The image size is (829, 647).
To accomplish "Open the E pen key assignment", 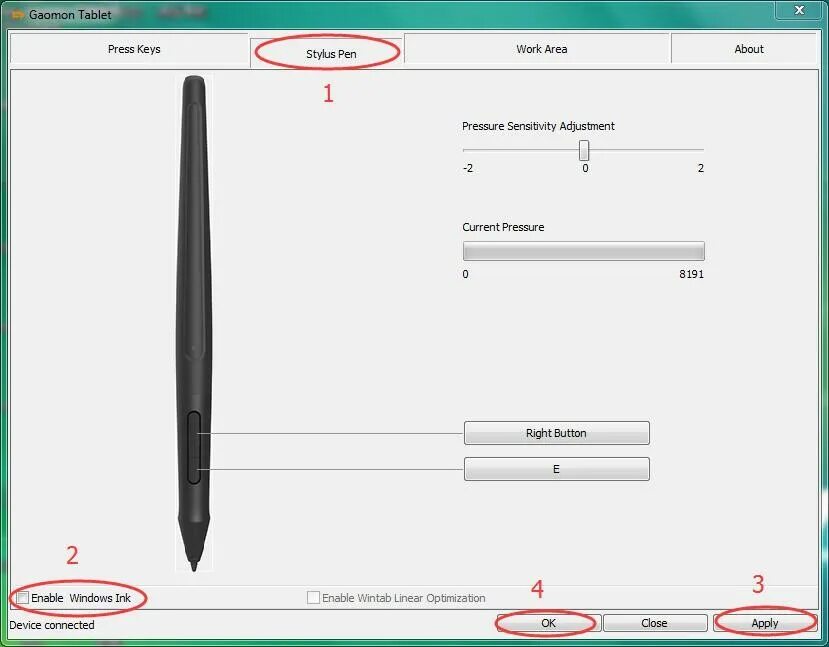I will pyautogui.click(x=557, y=469).
